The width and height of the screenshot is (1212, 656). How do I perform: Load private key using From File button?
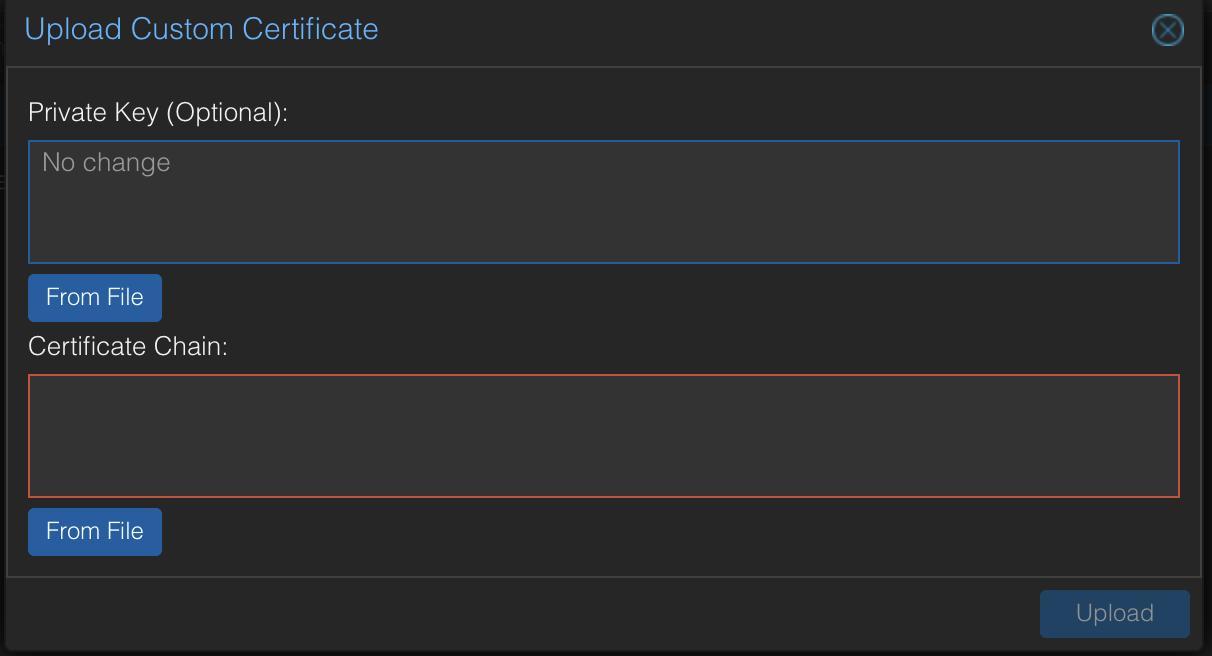pos(95,297)
